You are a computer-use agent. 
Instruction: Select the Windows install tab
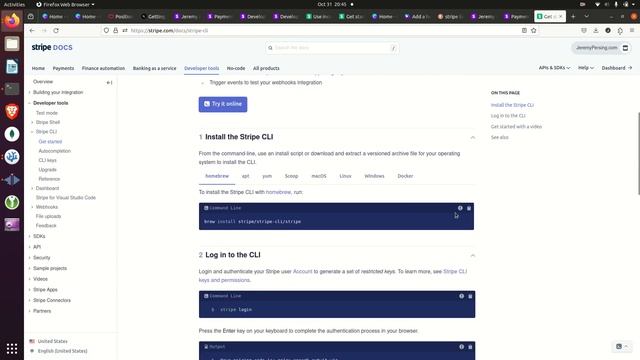click(374, 176)
